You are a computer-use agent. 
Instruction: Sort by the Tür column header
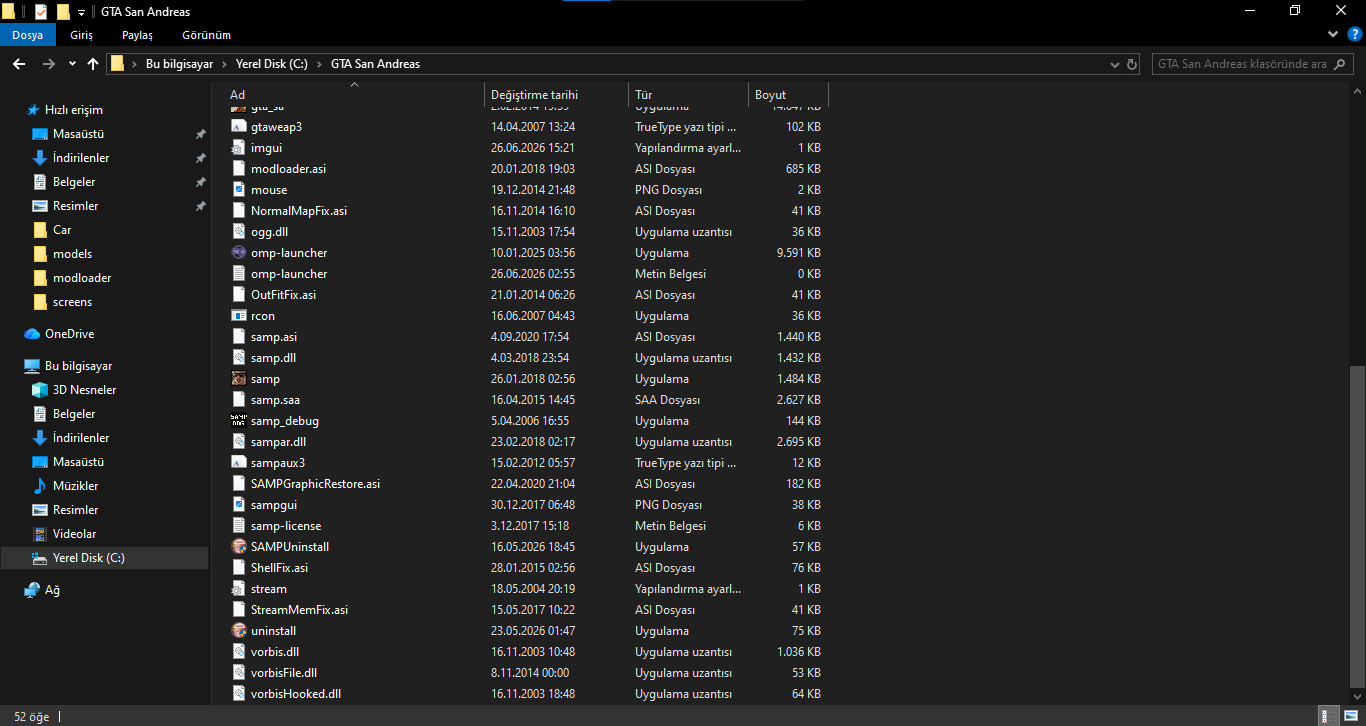point(688,95)
